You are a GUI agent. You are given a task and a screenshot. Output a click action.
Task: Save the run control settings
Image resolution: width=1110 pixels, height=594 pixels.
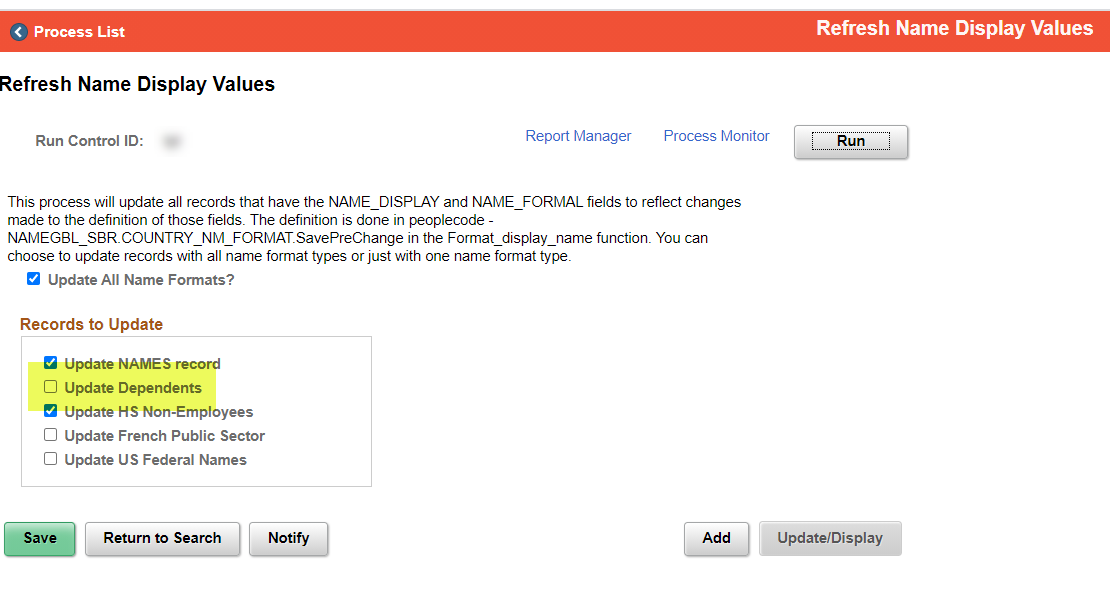(x=39, y=538)
